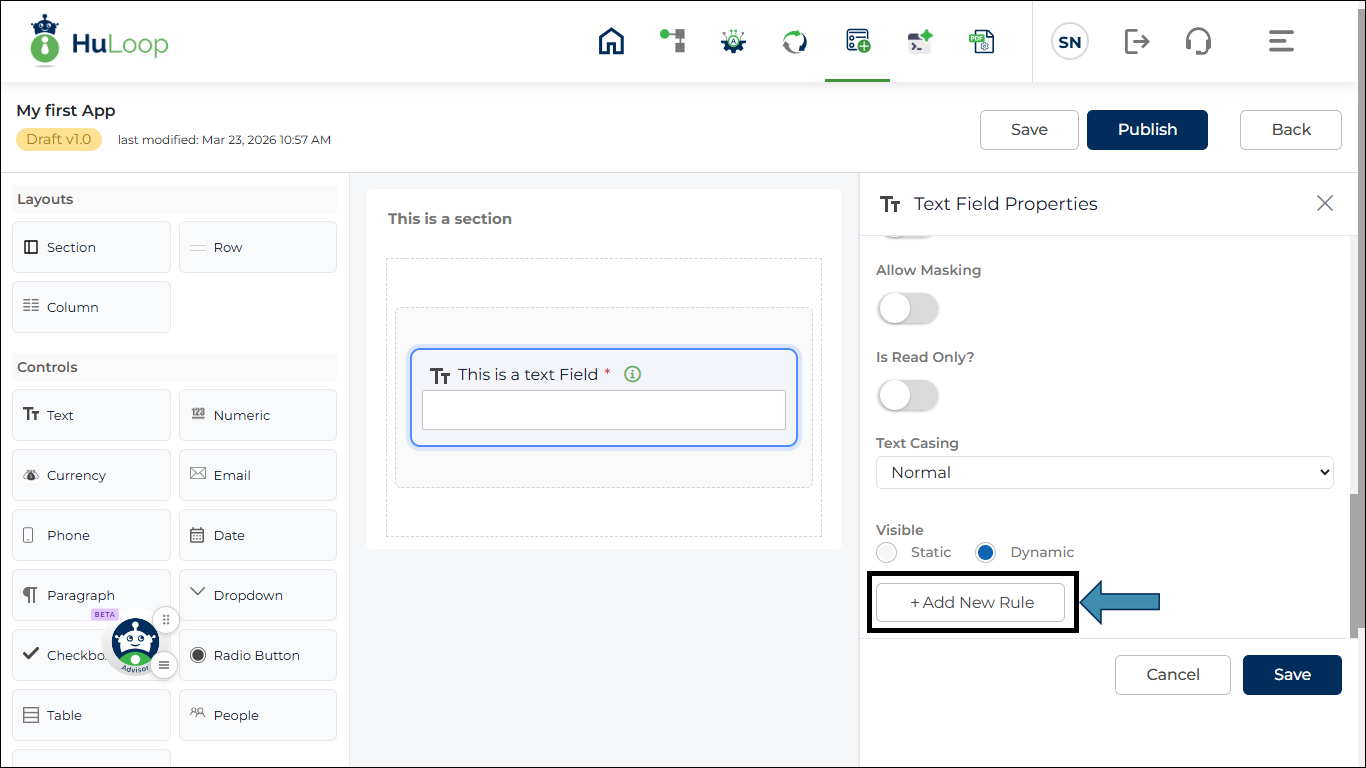Select the Static visibility radio button
The width and height of the screenshot is (1366, 768).
pos(887,552)
